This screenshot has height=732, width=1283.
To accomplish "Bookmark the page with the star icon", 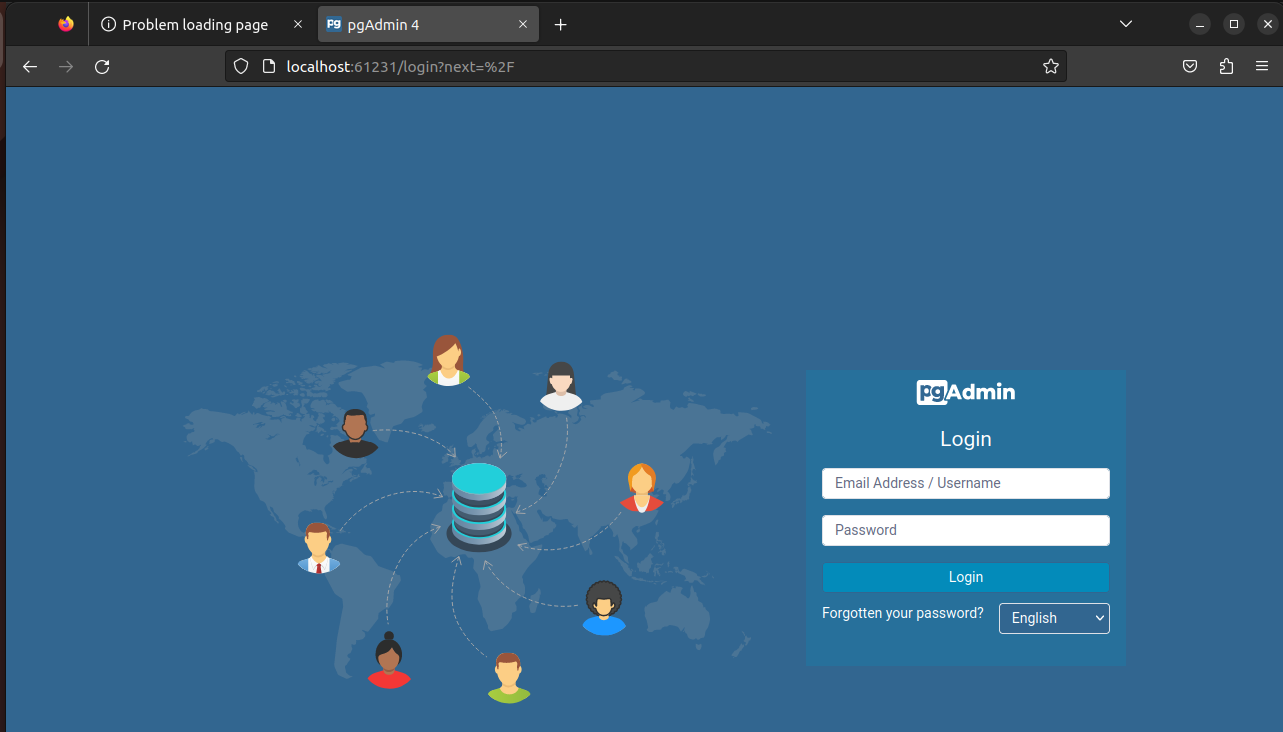I will coord(1050,66).
